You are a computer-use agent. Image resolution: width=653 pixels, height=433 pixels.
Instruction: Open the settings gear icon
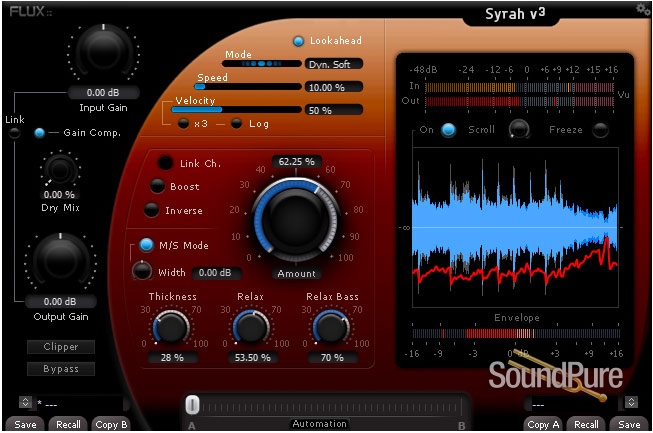pyautogui.click(x=643, y=8)
